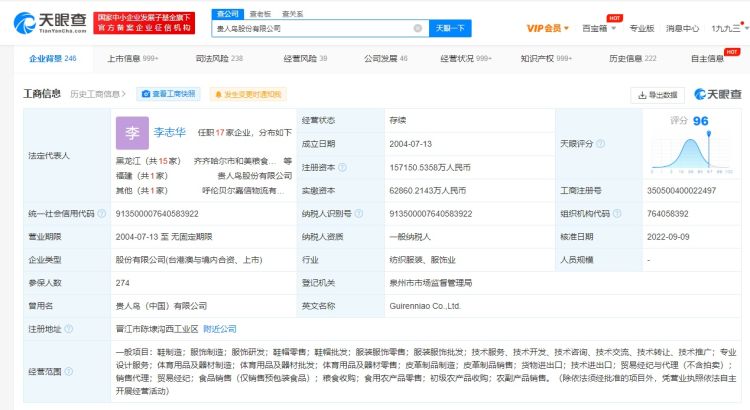Click the 天眼查 logo in header
This screenshot has height=410, width=750.
tap(48, 20)
